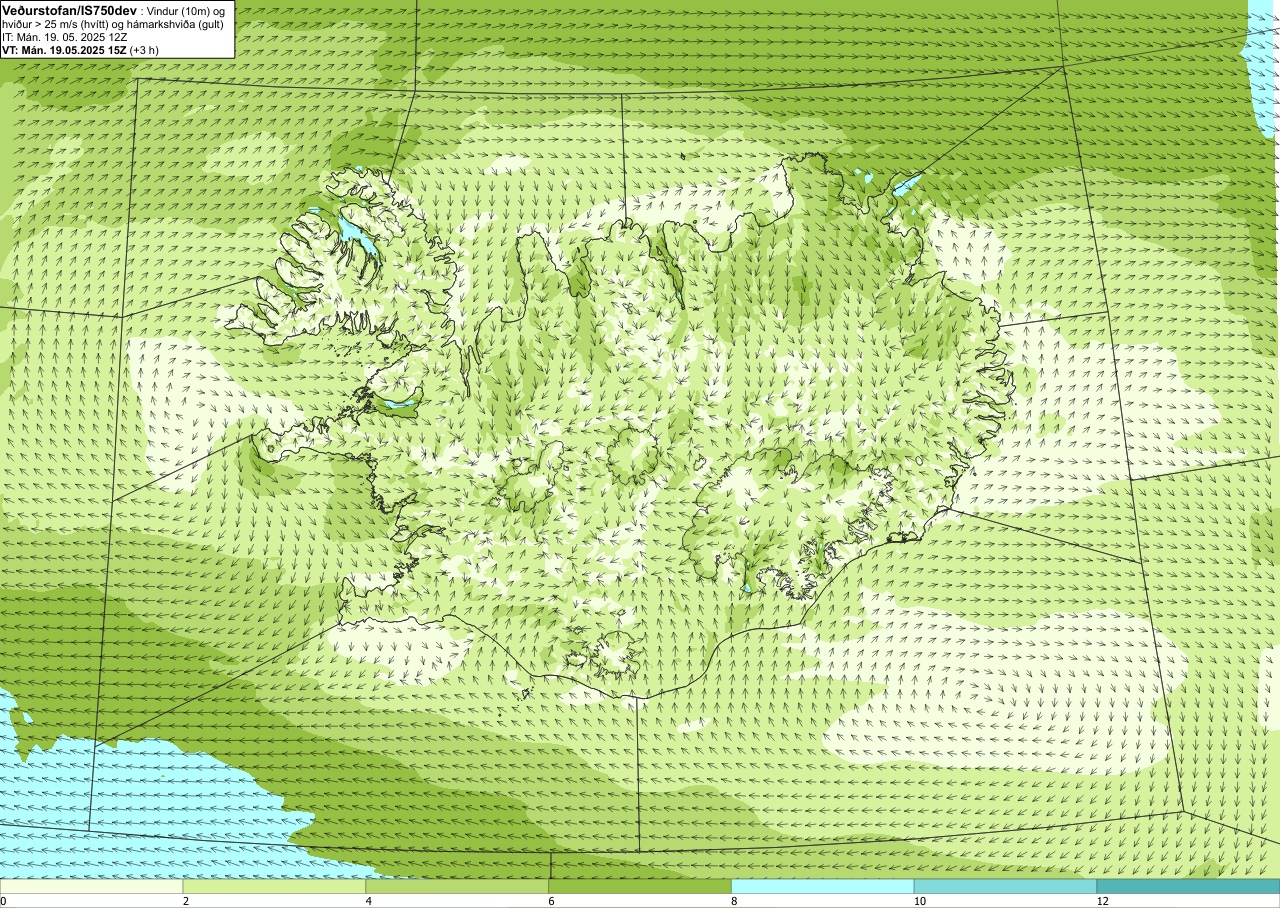Pick the 10–12 m/s turquoise legend swatch
1280x908 pixels.
[1005, 886]
